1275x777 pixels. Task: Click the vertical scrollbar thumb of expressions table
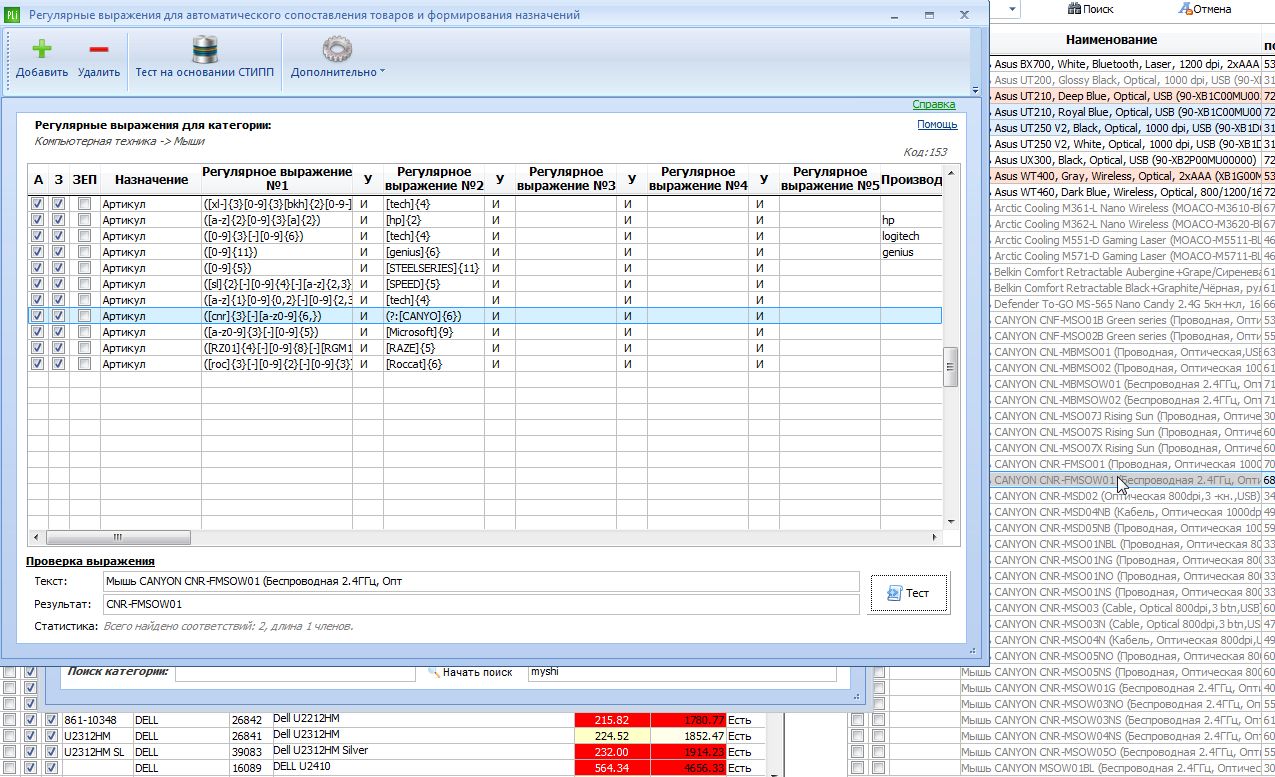pyautogui.click(x=950, y=365)
